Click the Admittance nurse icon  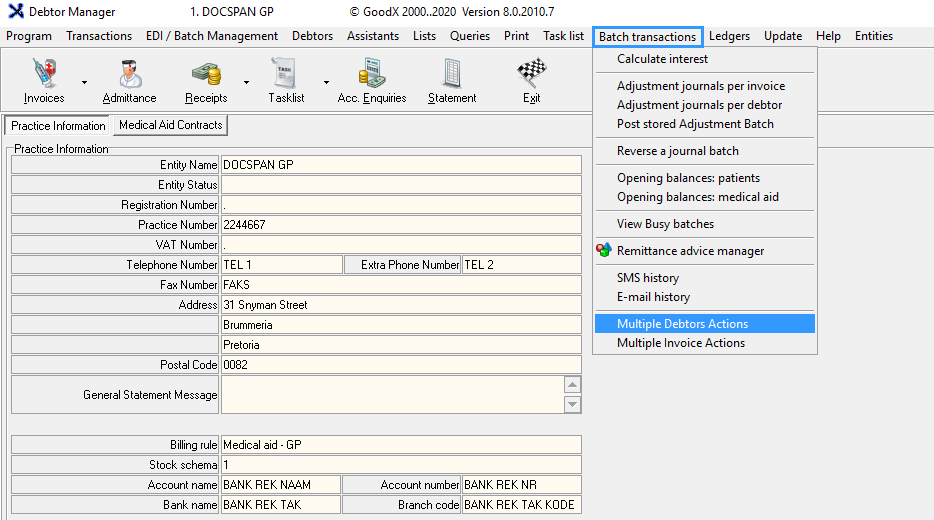coord(129,76)
